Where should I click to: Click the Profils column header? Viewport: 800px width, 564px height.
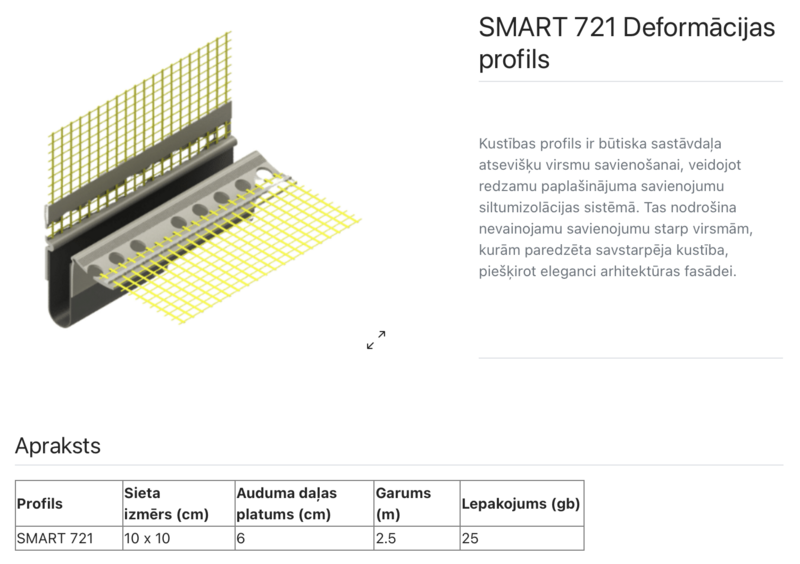click(x=40, y=504)
